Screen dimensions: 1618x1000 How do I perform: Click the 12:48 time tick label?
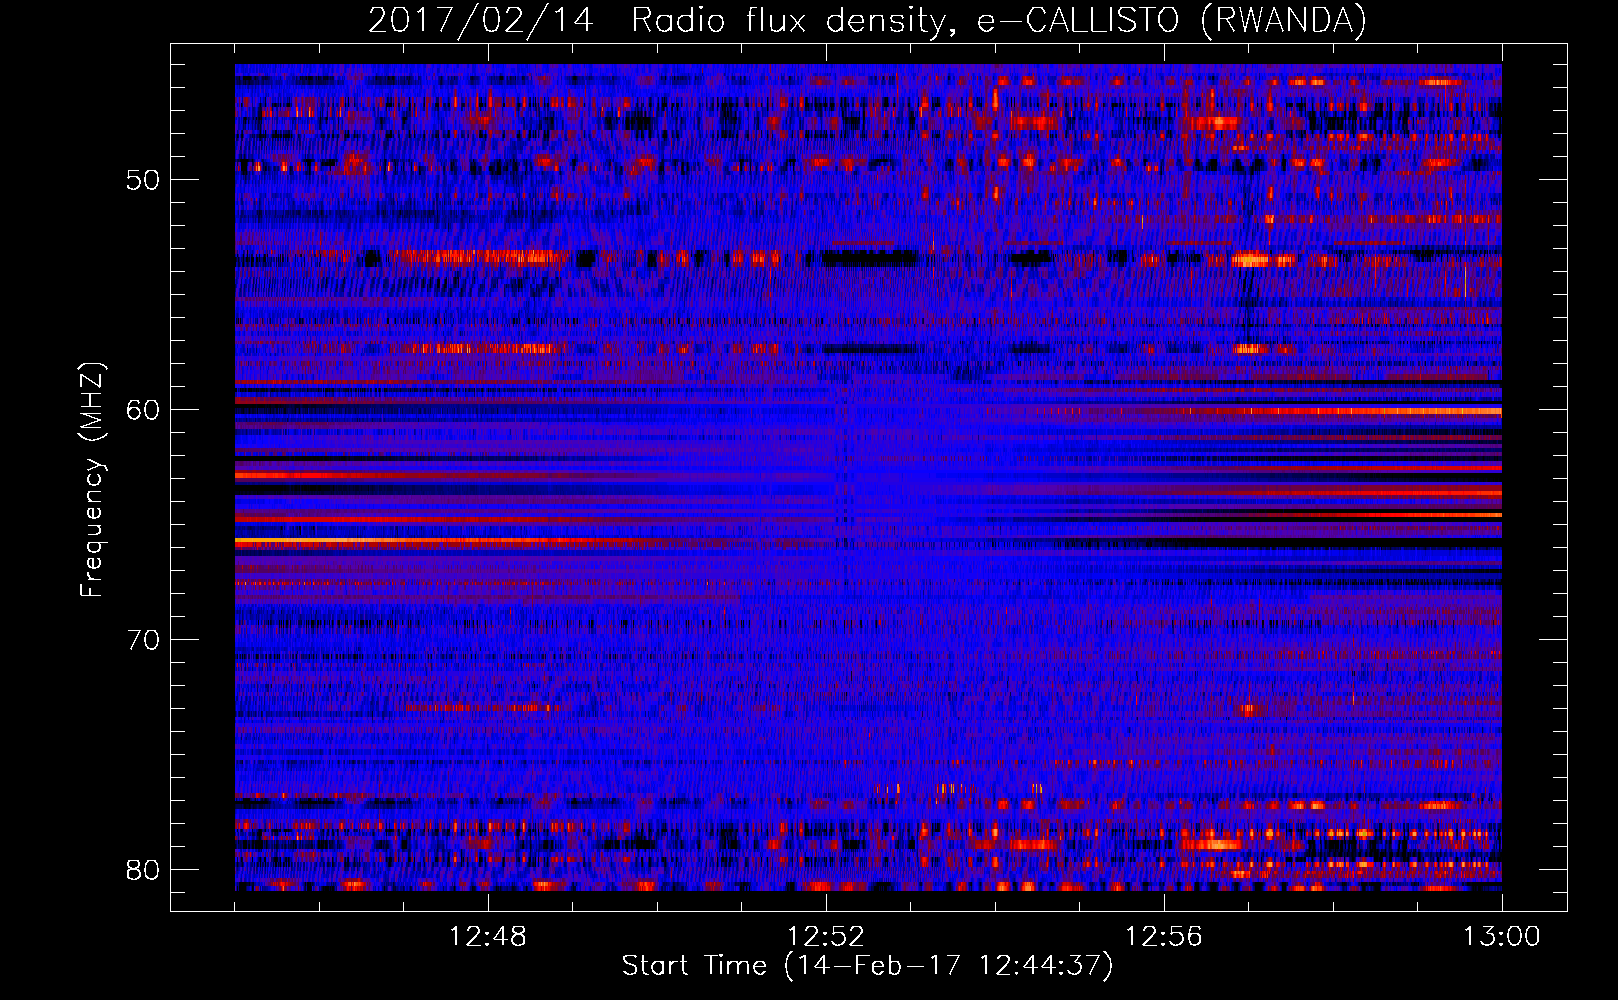coord(488,937)
